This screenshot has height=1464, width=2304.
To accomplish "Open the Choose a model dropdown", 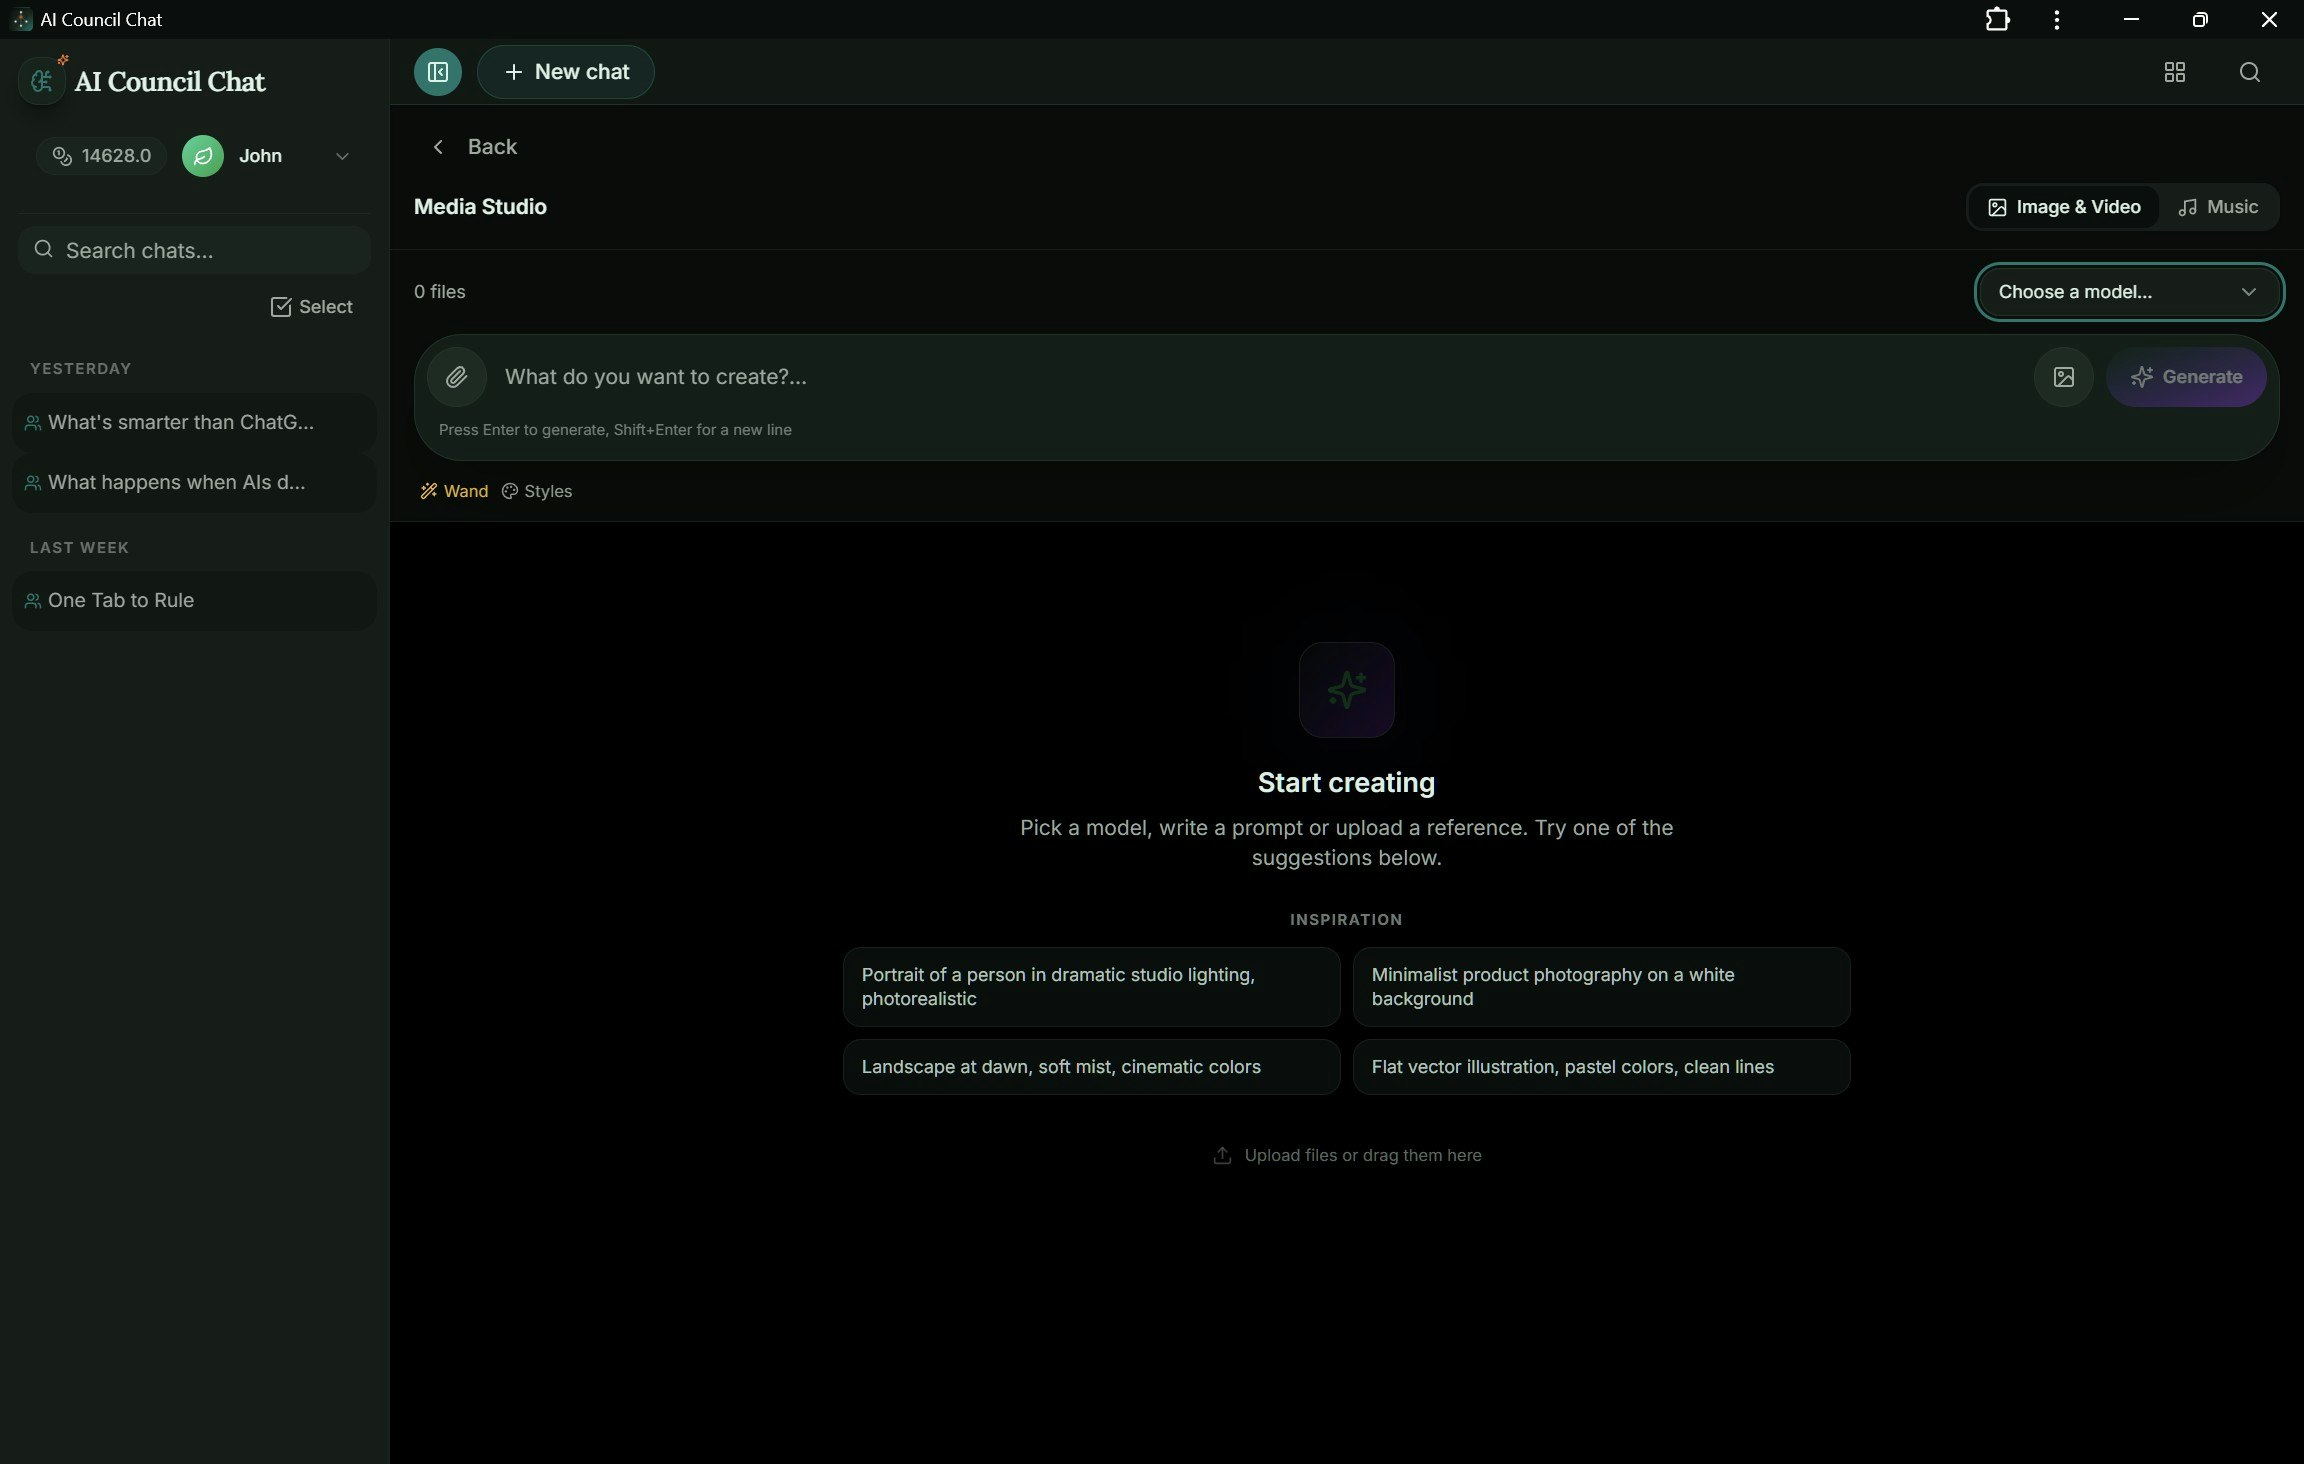I will click(x=2129, y=292).
